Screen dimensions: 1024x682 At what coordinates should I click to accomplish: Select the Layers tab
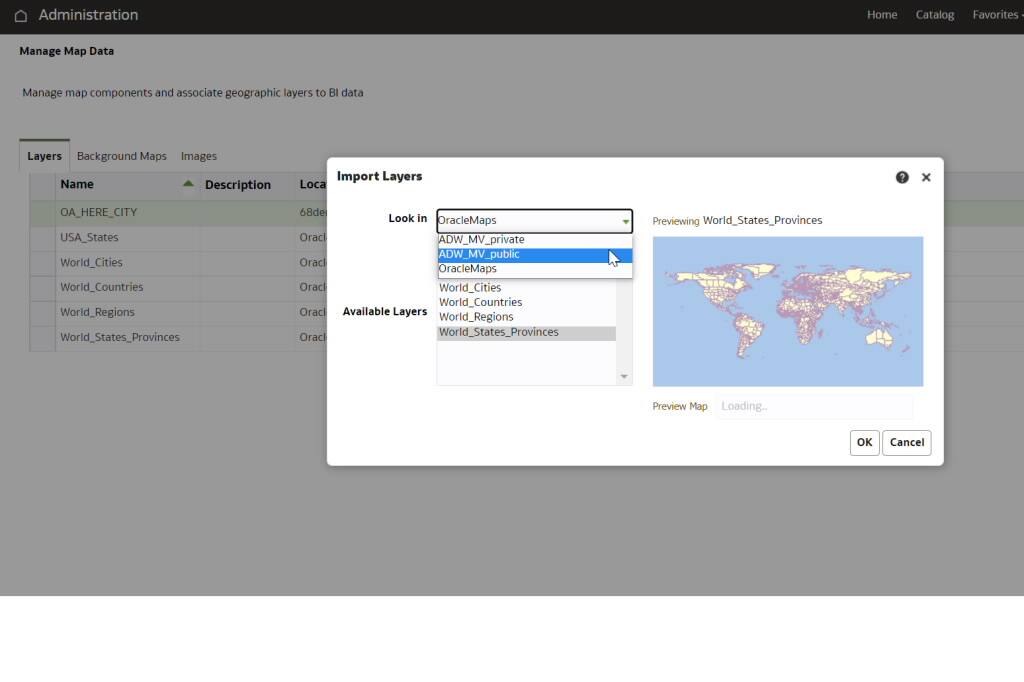click(44, 156)
